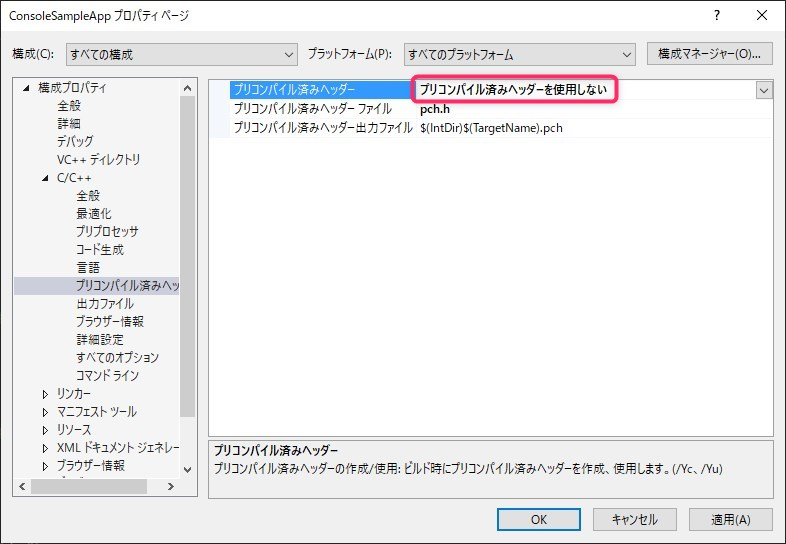Click tree scrollbar down arrow

pos(187,470)
